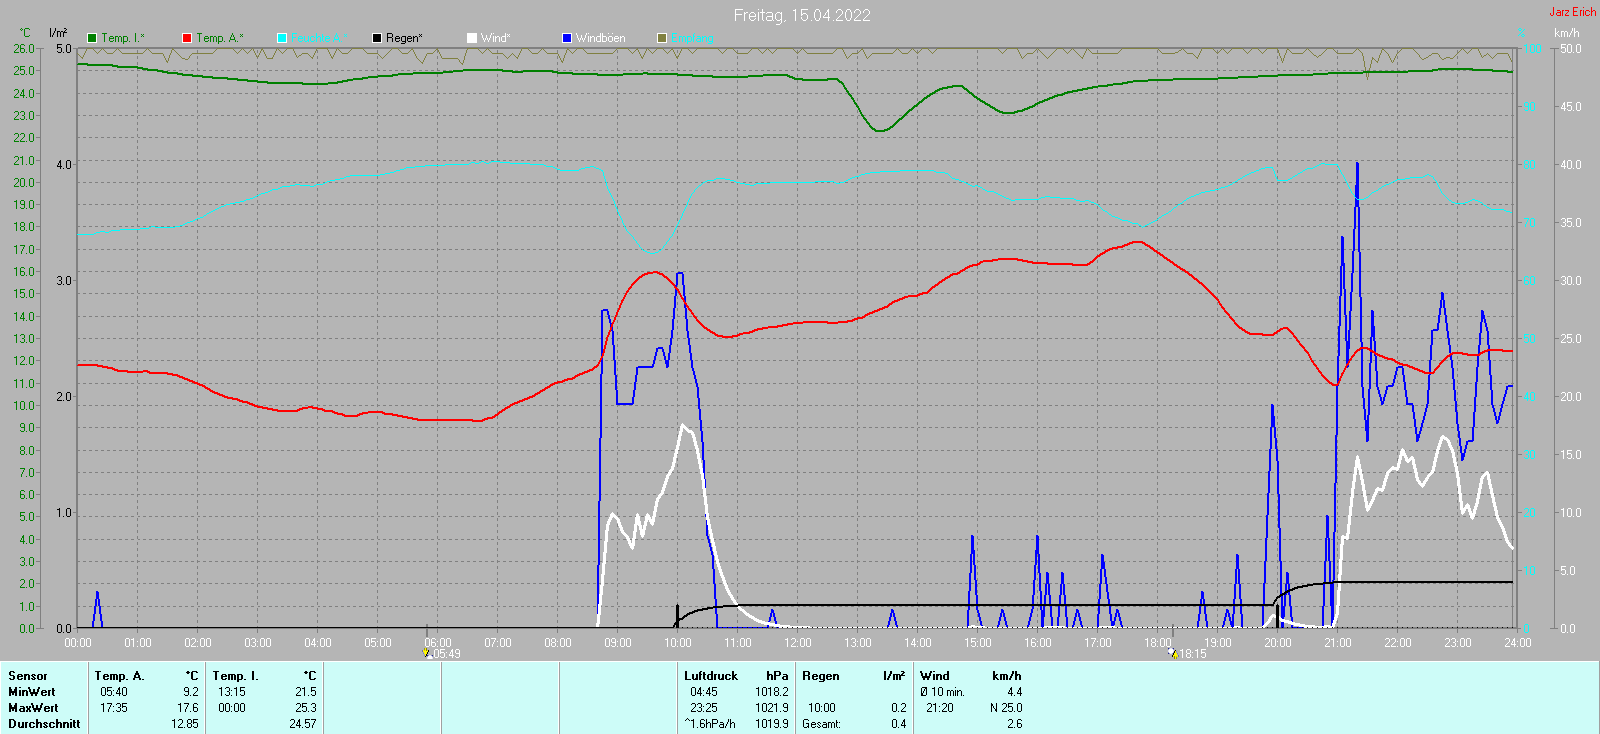The image size is (1600, 734).
Task: Click the '04:45' pressure time cell
Action: (x=704, y=692)
